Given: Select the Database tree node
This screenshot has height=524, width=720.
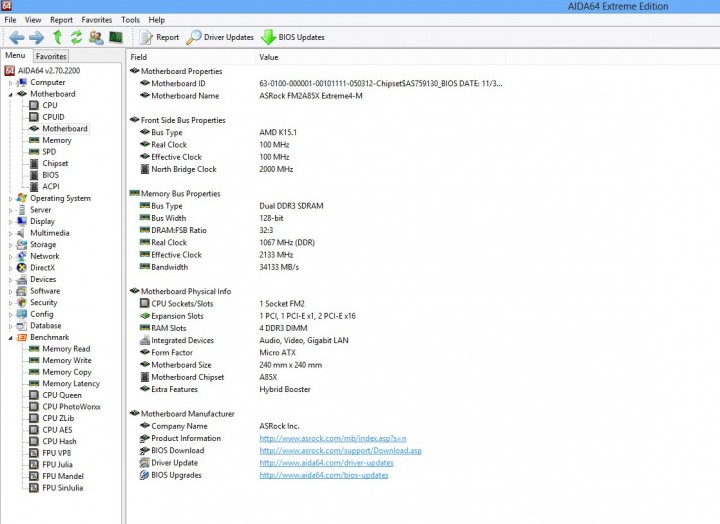Looking at the screenshot, I should (45, 326).
